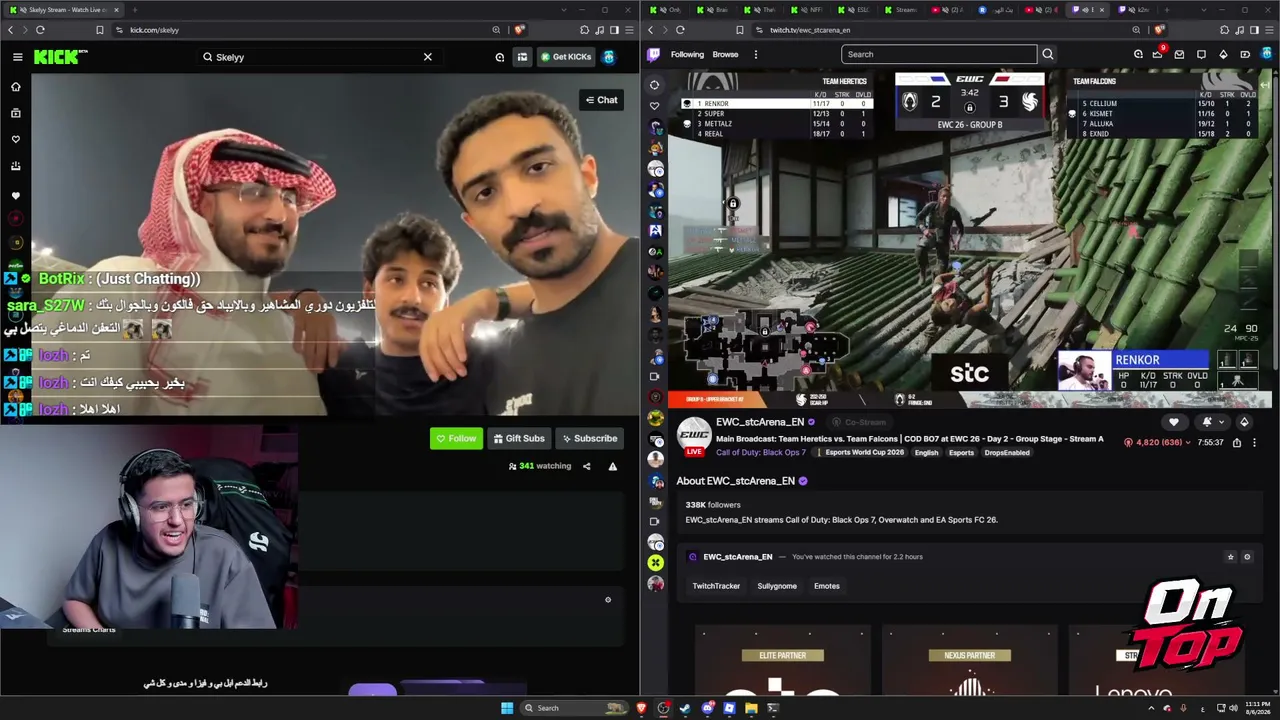Open Twitch more options three-dot menu
Image resolution: width=1280 pixels, height=720 pixels.
(756, 55)
